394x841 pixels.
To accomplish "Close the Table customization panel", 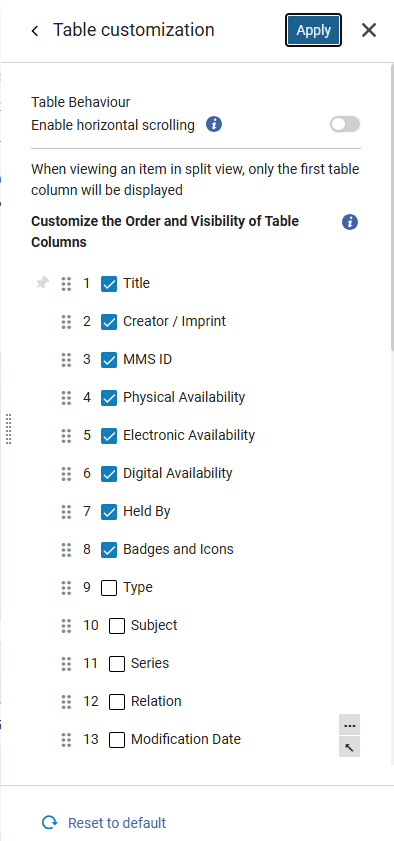I will click(369, 31).
